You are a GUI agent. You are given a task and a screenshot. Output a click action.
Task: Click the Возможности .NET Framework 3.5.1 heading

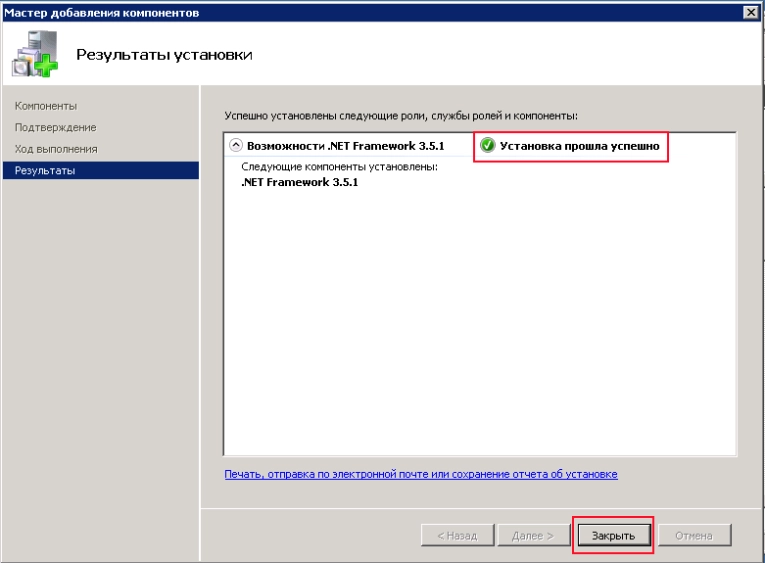(x=345, y=146)
